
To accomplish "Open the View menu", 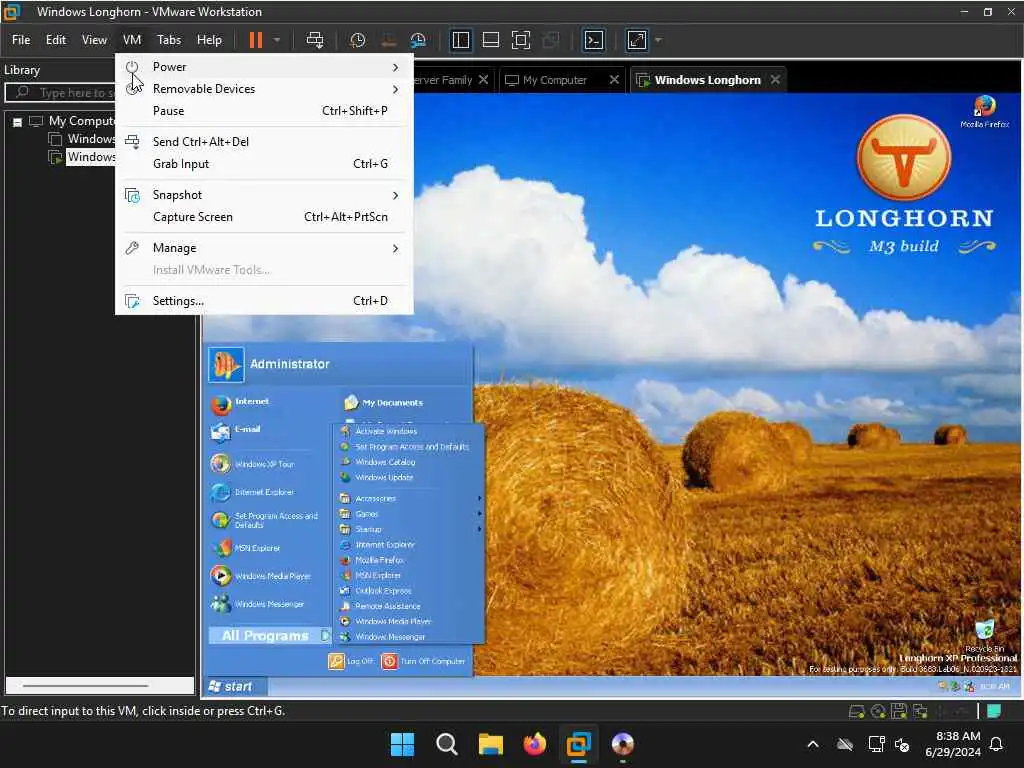I will 94,40.
